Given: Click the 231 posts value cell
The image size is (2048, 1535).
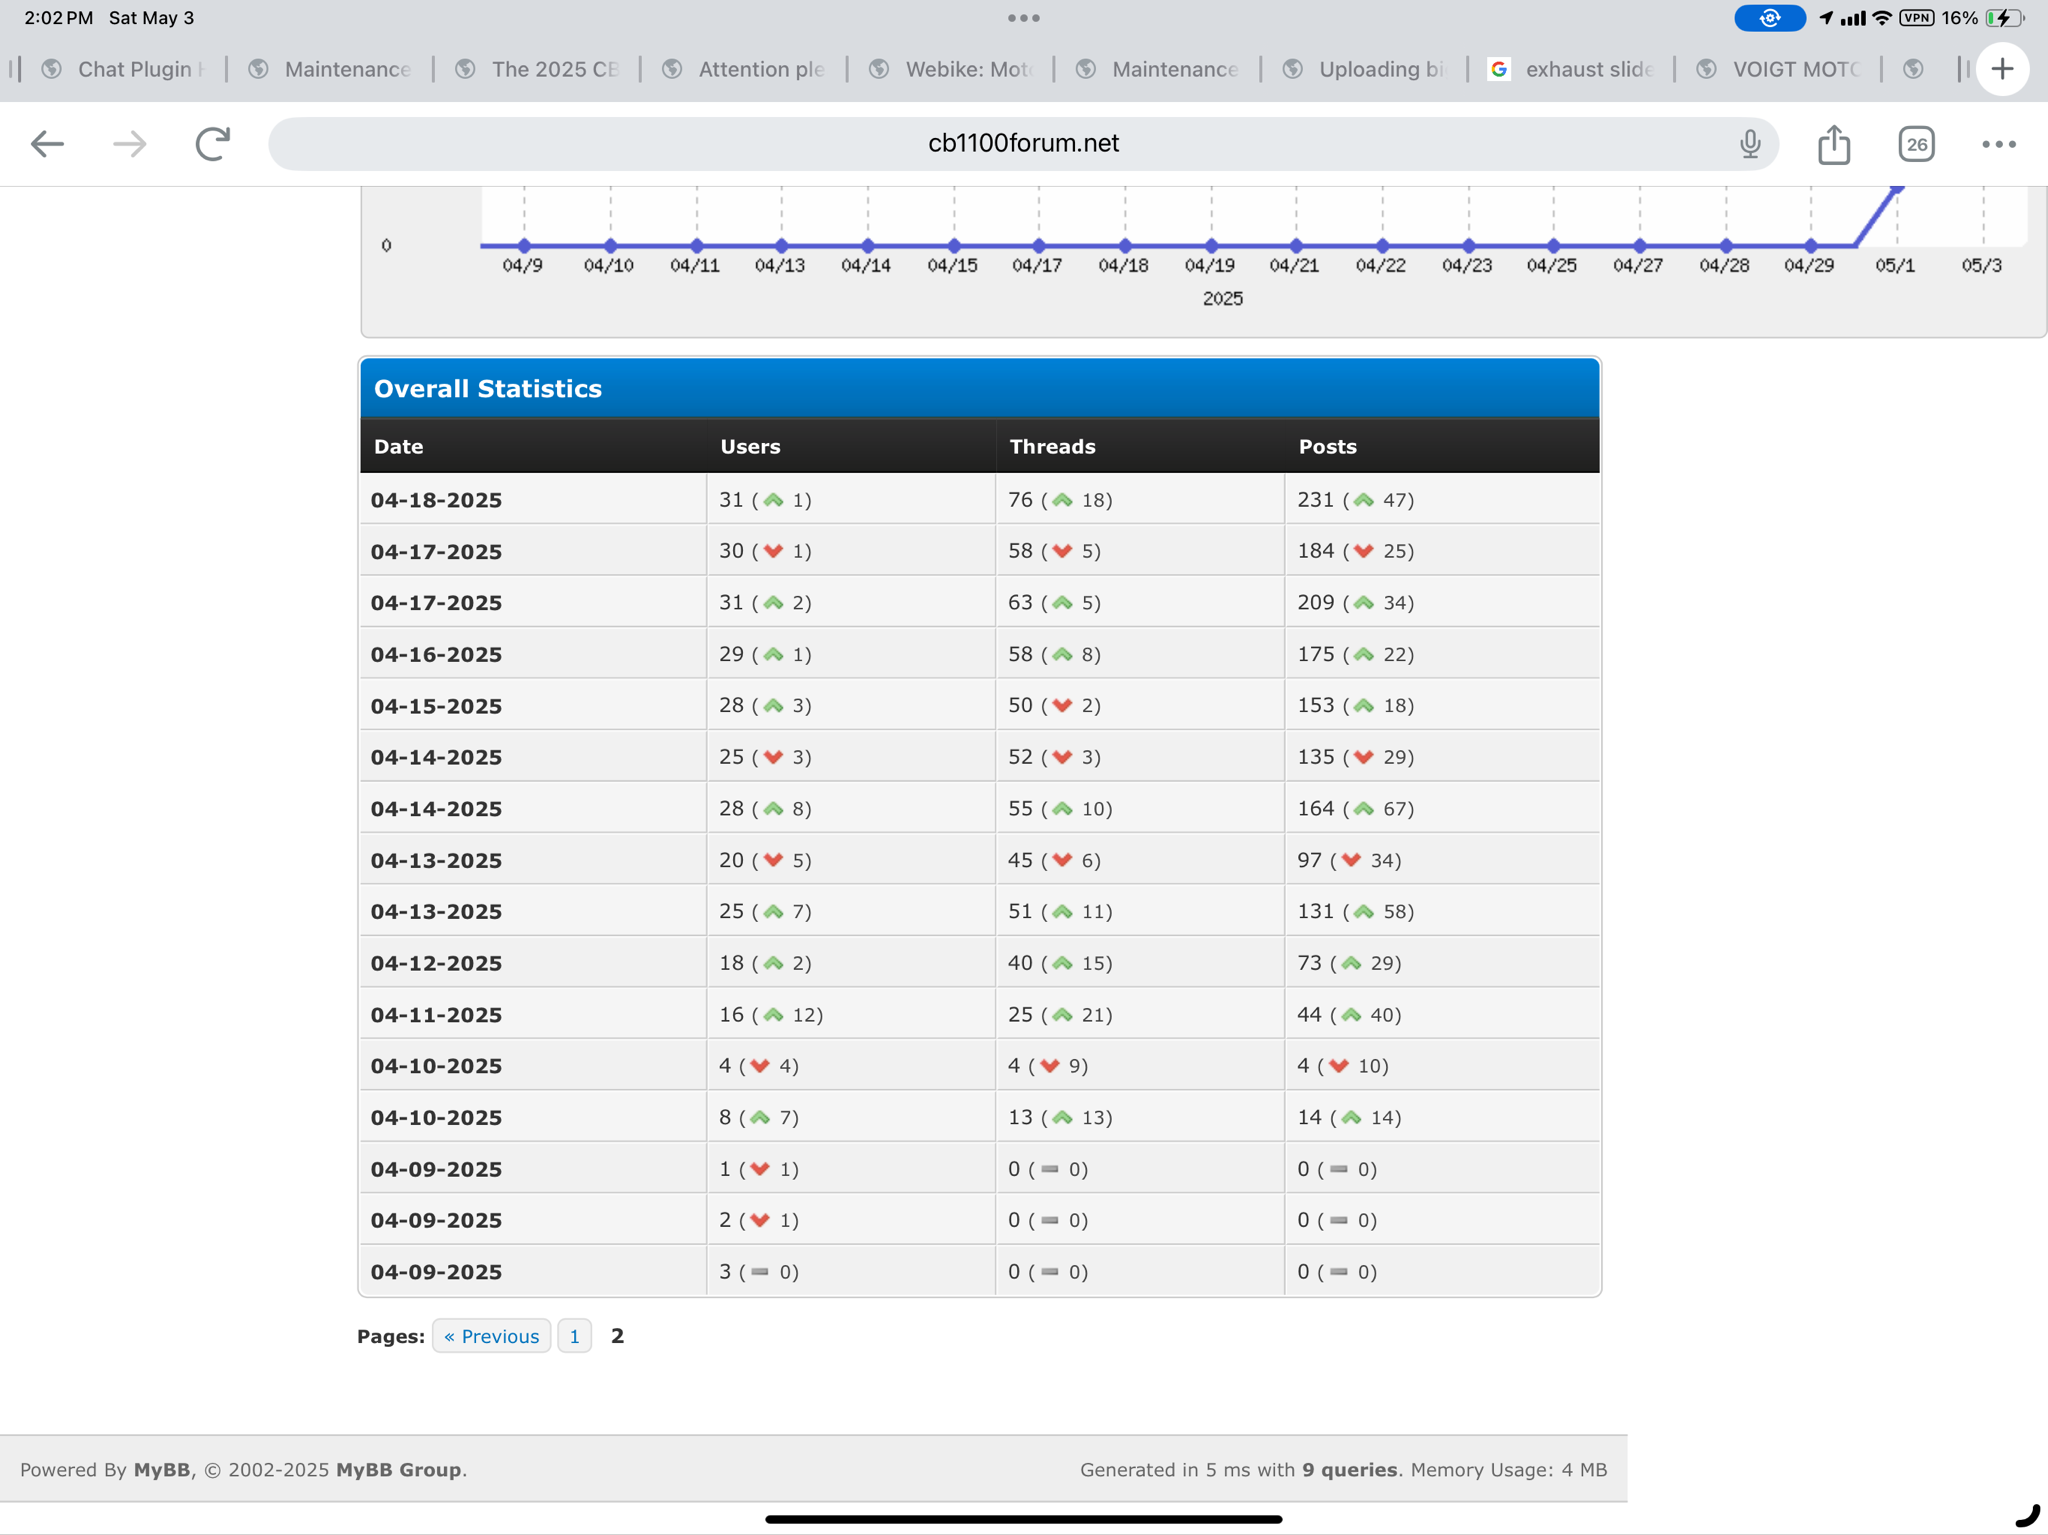Looking at the screenshot, I should point(1442,499).
